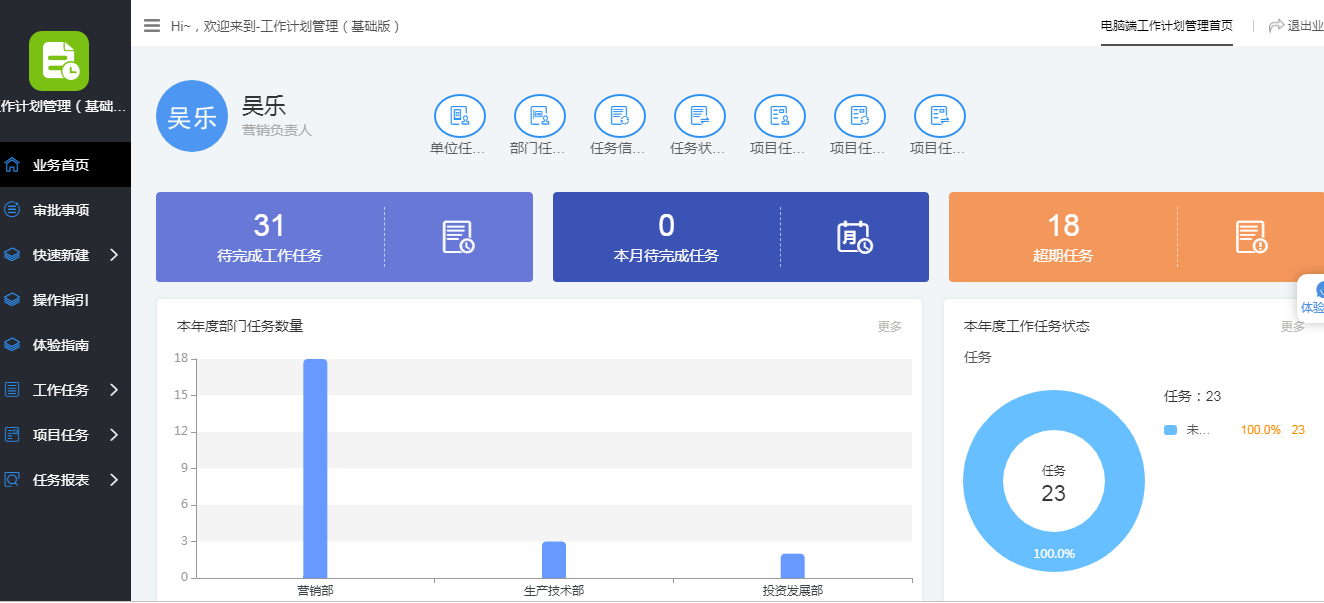Click the 本年度工作任务状态 panel title
The width and height of the screenshot is (1324, 603).
(1027, 326)
